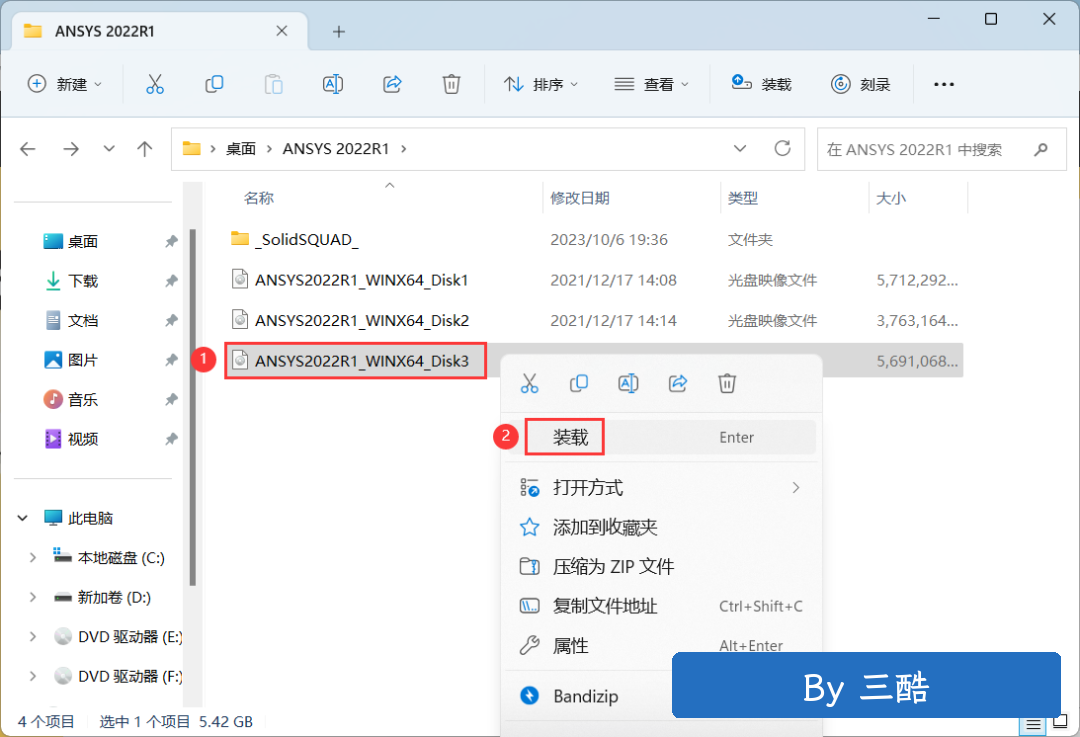Screen dimensions: 1080x737
Task: Open 下载 in the quick access sidebar
Action: (x=83, y=281)
